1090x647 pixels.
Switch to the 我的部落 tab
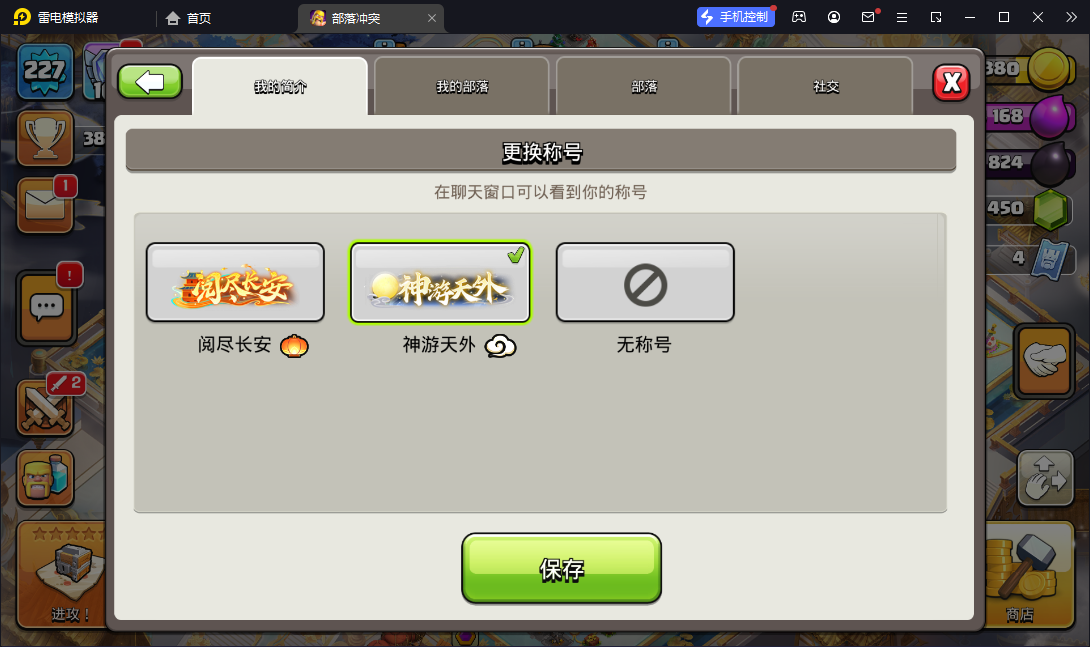coord(462,86)
